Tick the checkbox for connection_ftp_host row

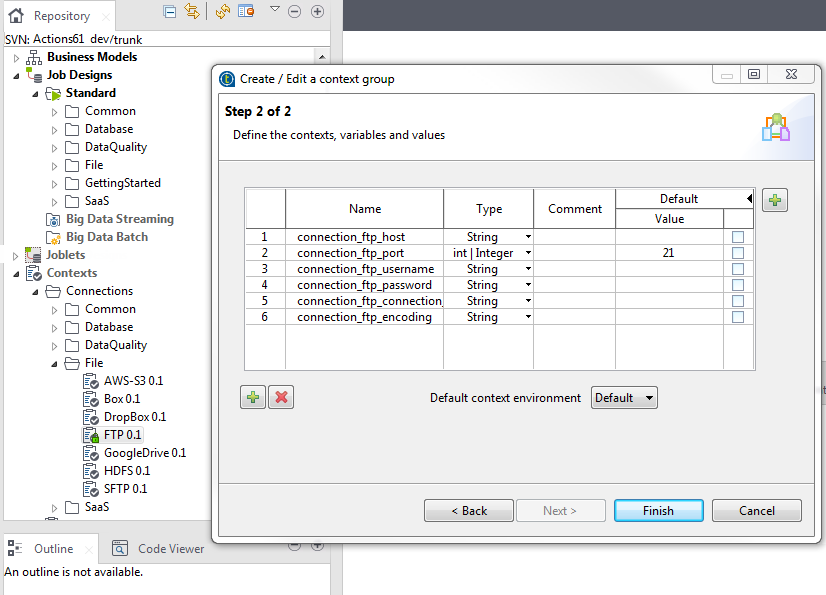[738, 237]
